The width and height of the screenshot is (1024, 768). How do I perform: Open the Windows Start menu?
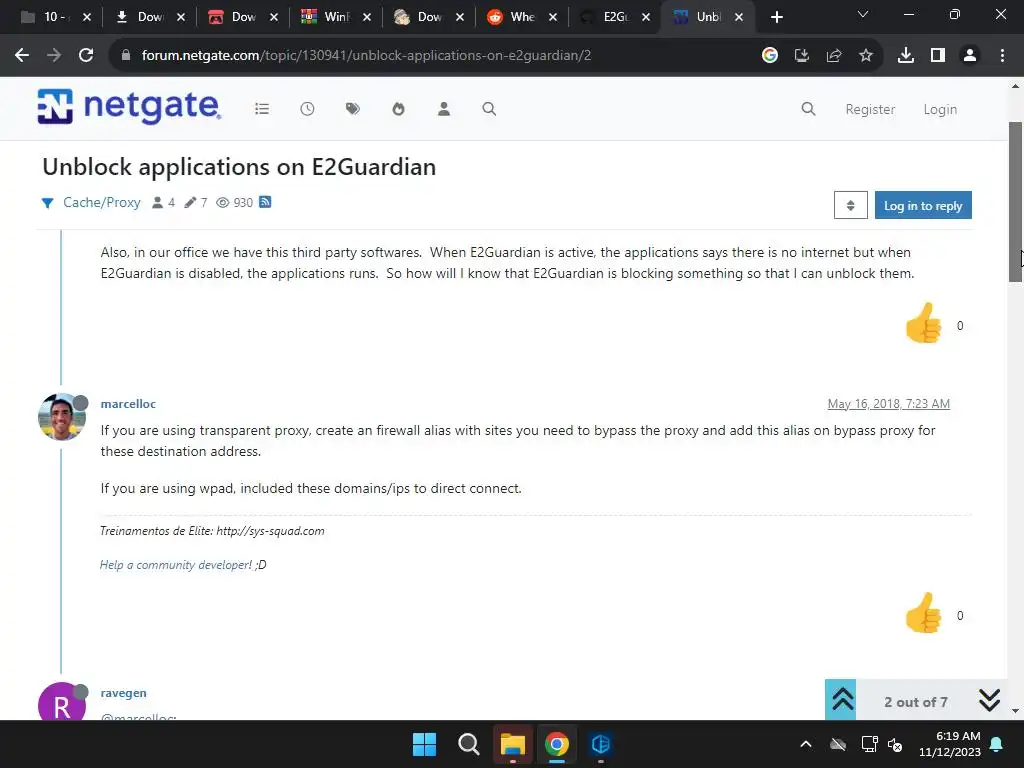point(424,744)
